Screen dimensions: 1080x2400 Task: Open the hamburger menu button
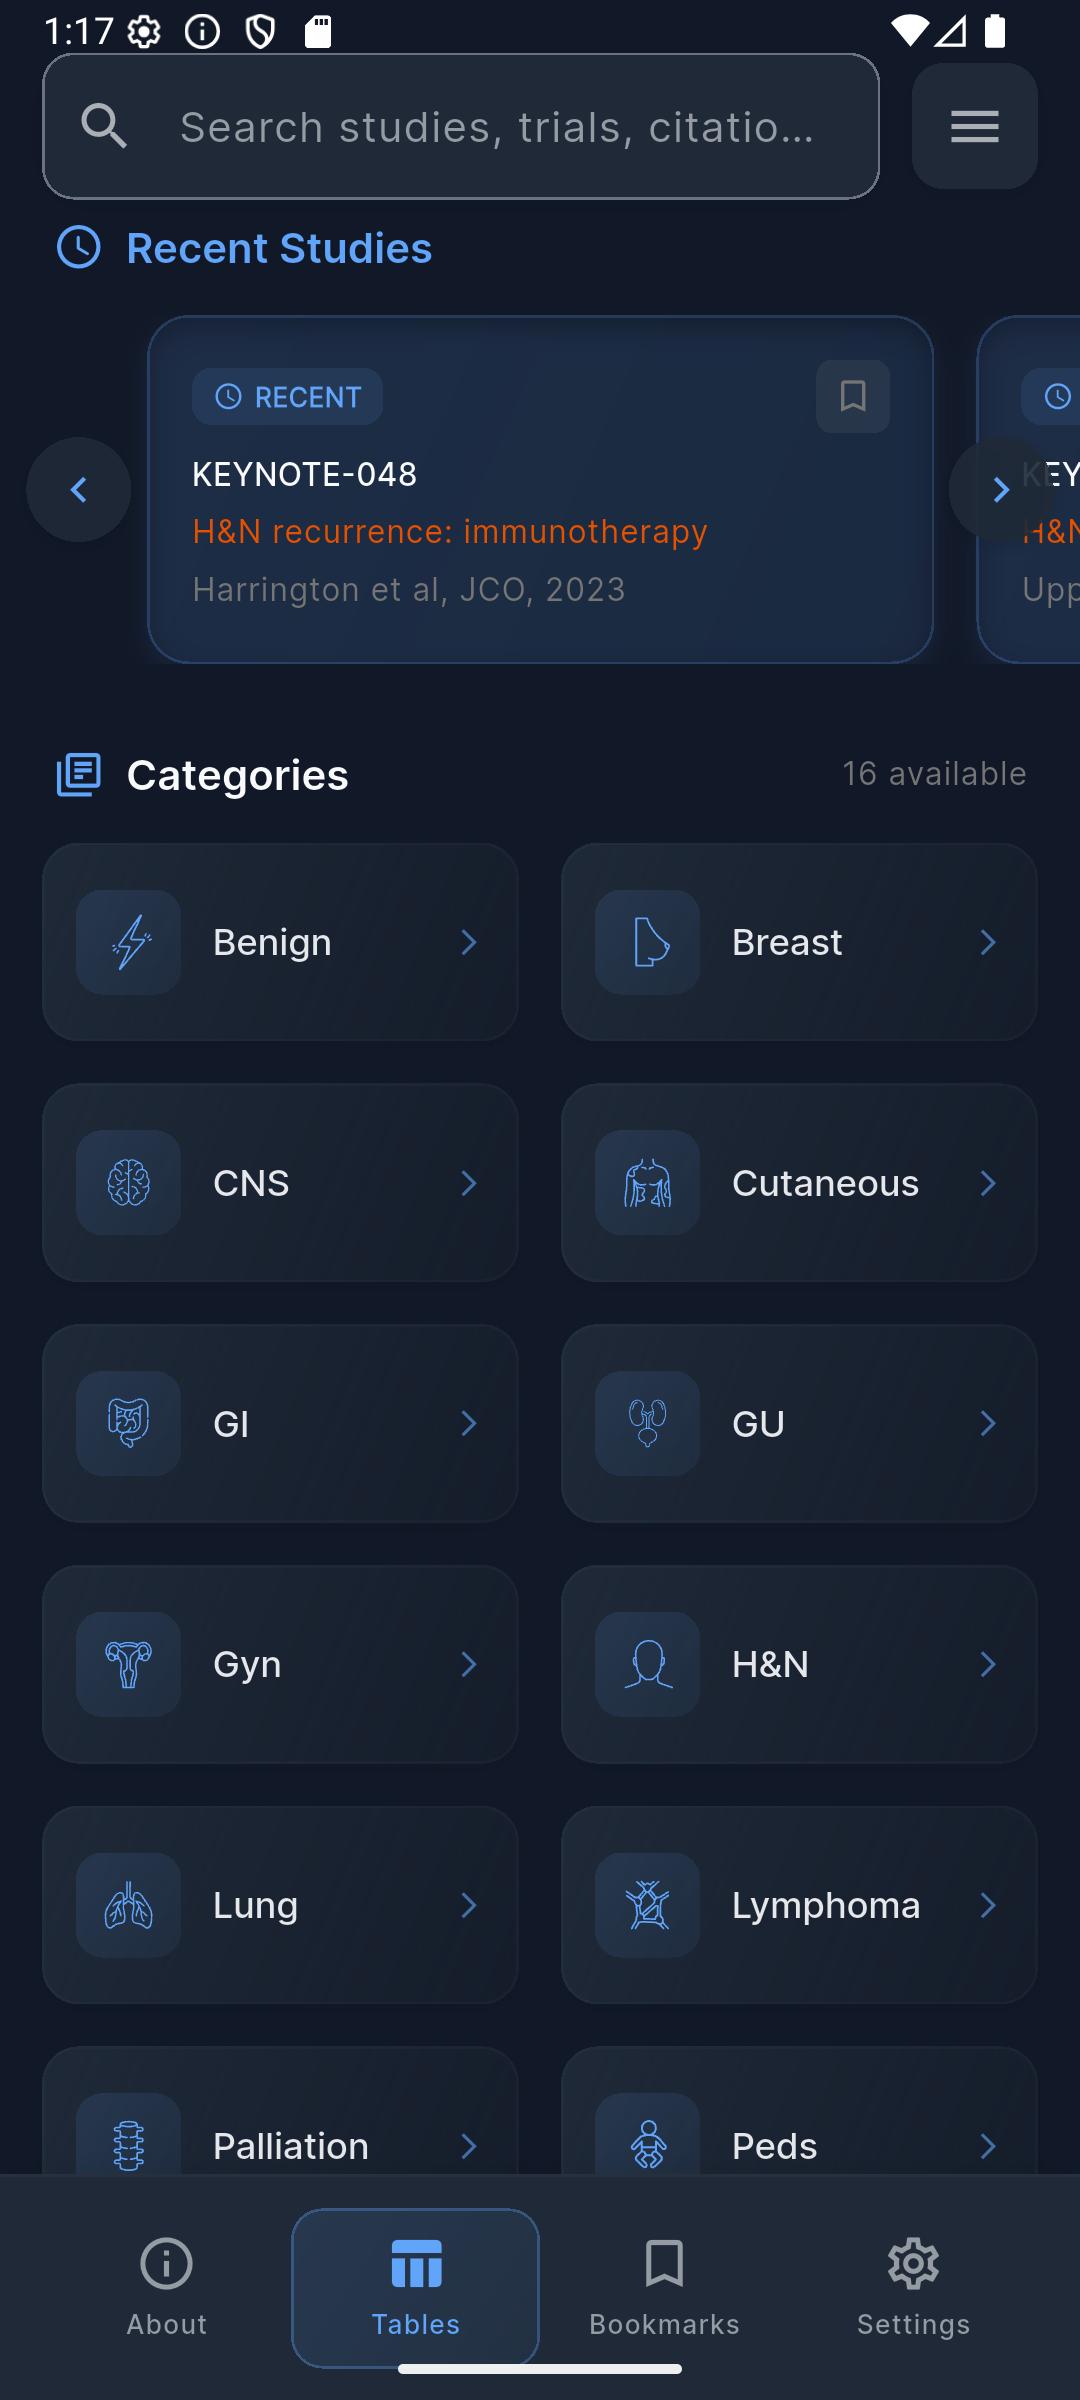974,126
